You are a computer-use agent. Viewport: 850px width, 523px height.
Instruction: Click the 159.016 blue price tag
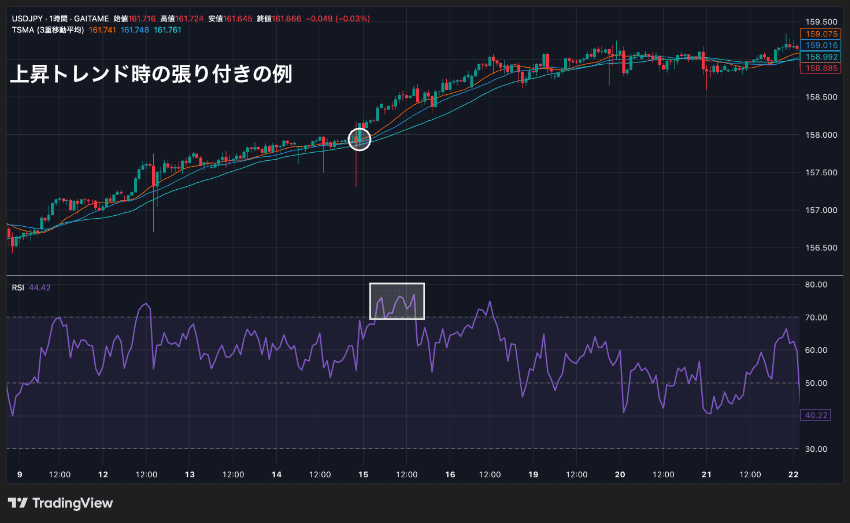tap(821, 45)
